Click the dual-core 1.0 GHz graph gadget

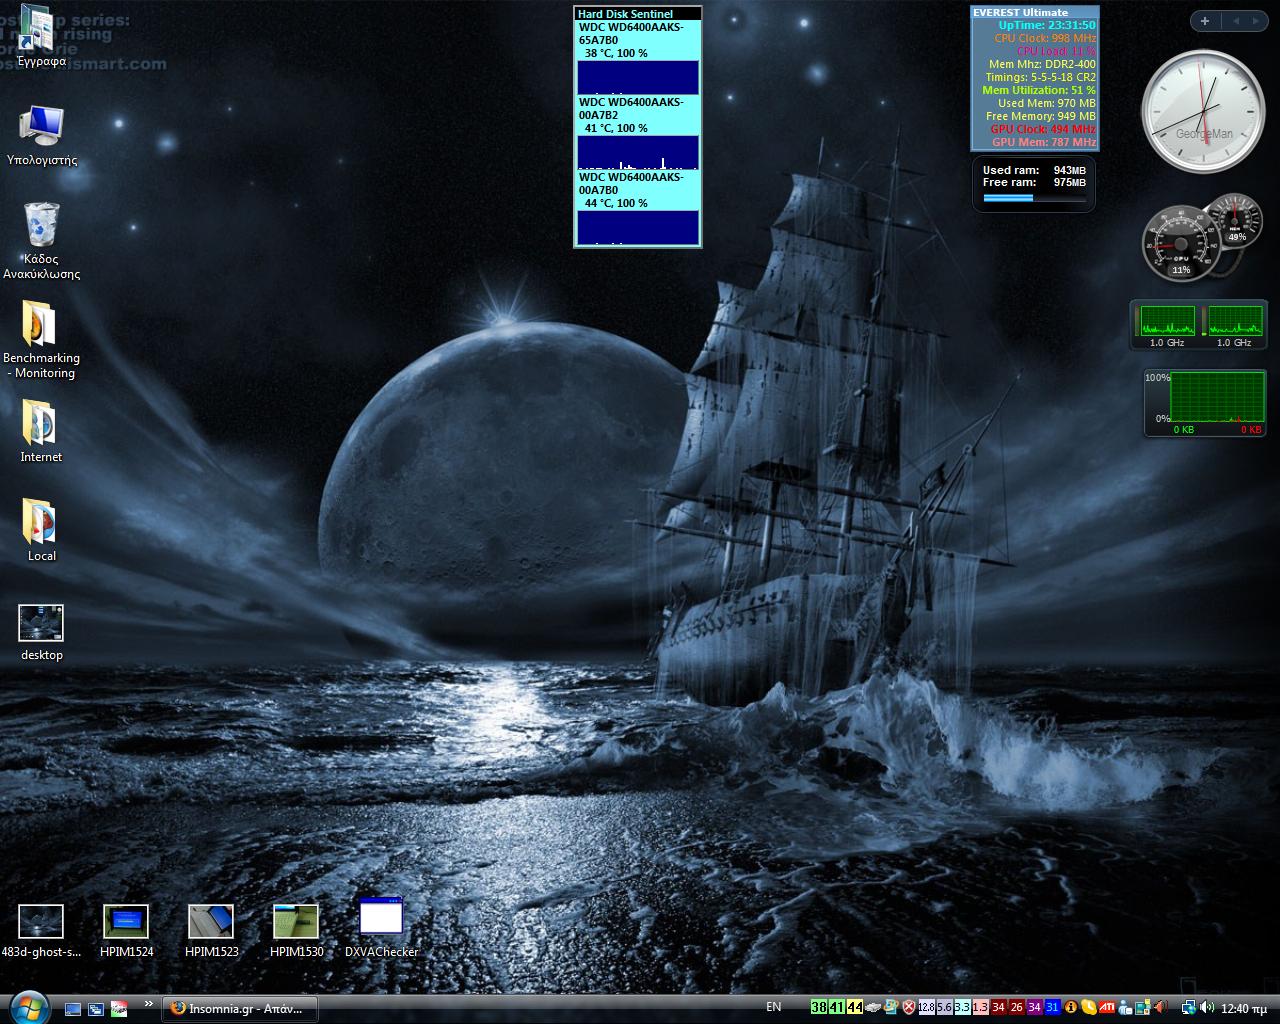point(1199,326)
